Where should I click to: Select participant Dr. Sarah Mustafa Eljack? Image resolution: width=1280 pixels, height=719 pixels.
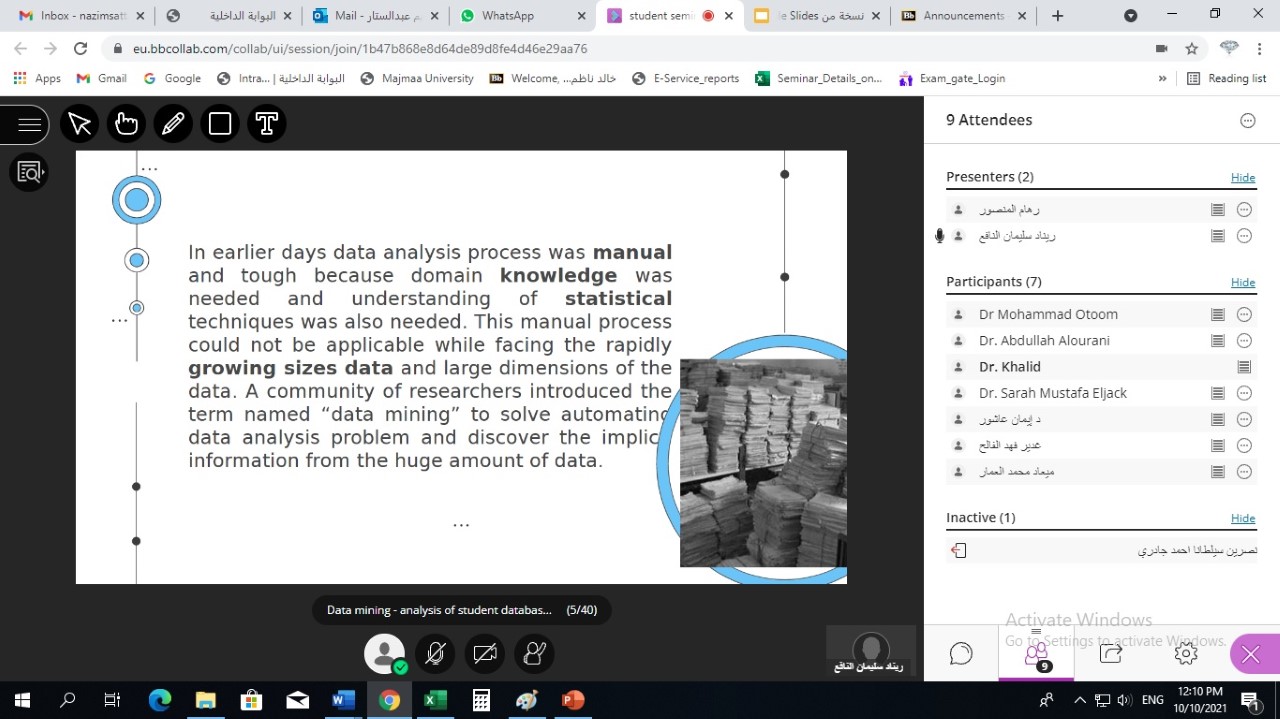1052,393
